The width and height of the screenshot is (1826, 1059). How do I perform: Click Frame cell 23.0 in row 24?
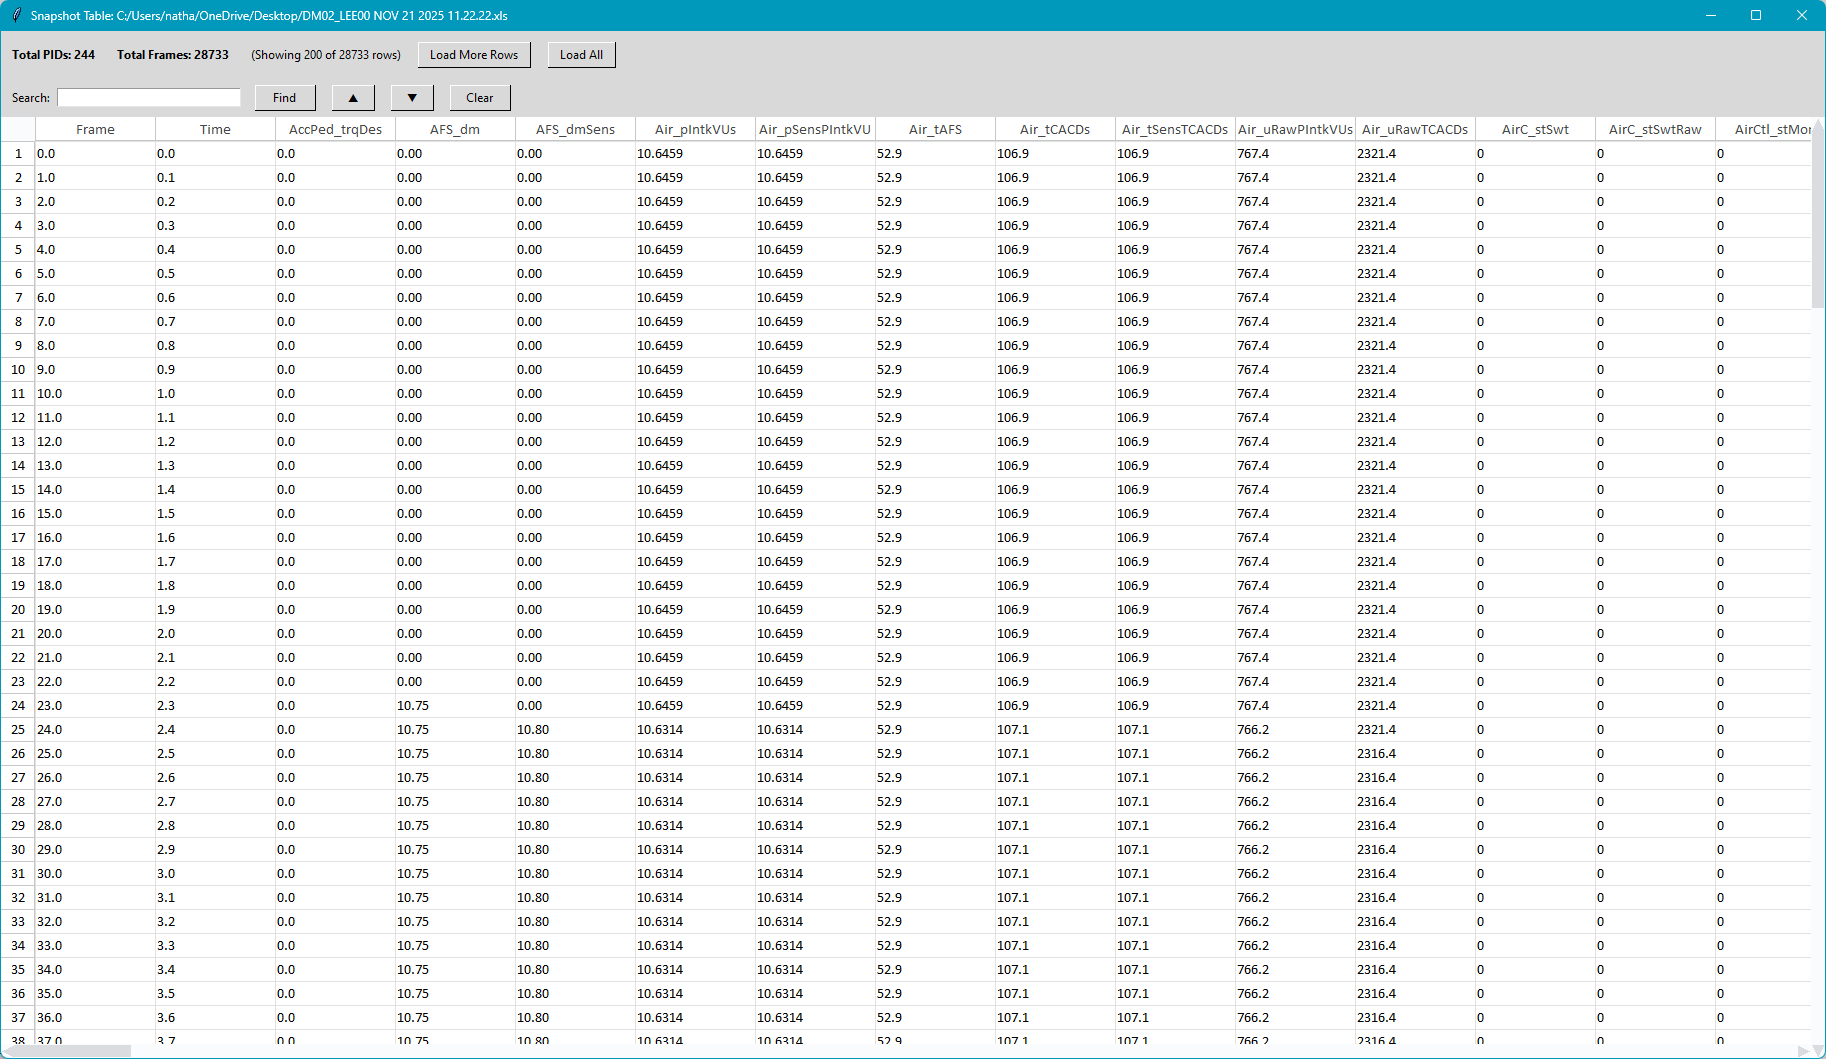(x=95, y=706)
